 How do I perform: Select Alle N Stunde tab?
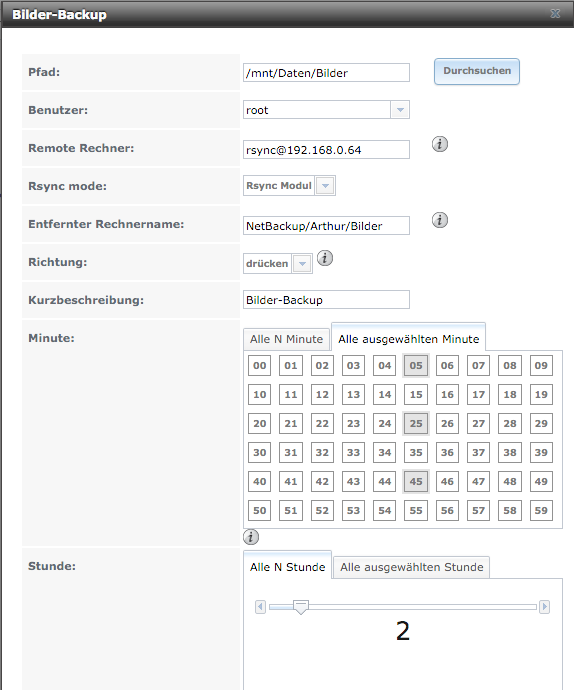(x=287, y=567)
